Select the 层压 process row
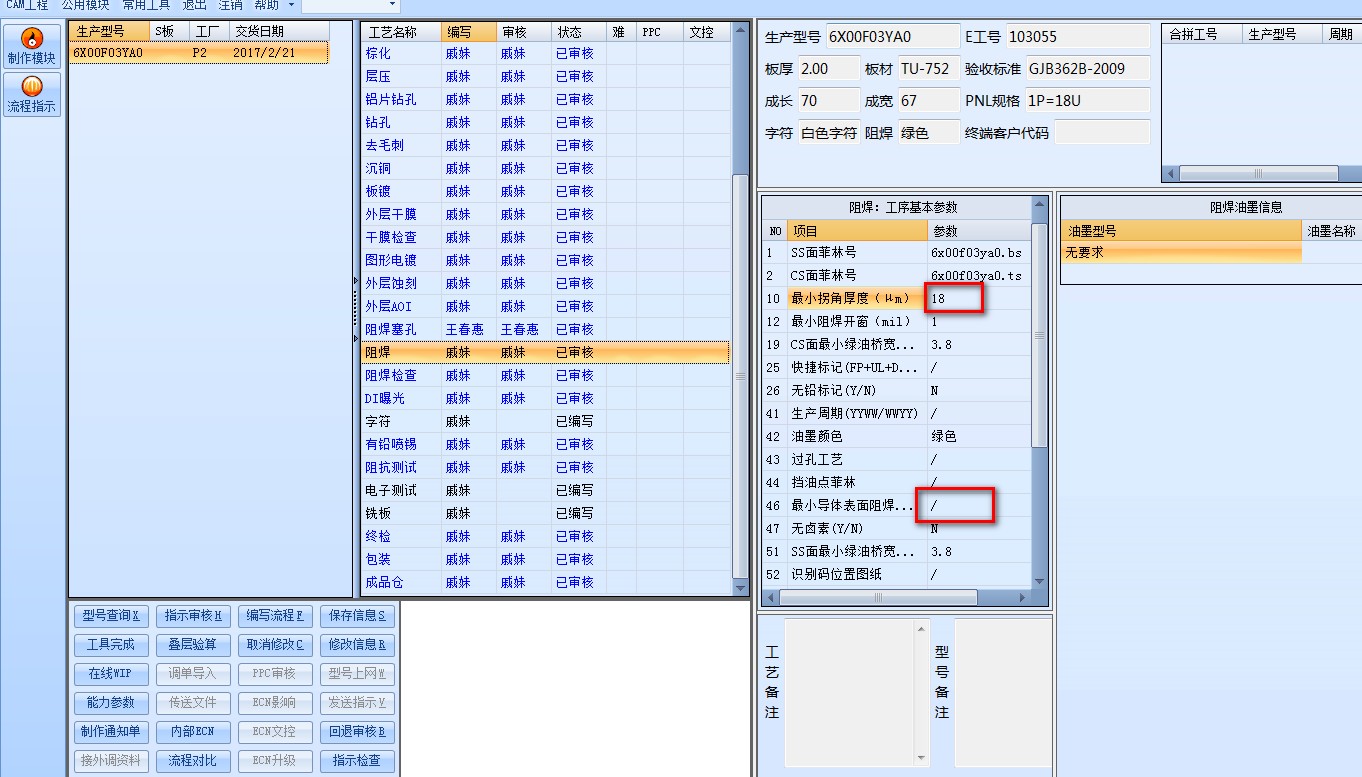 [x=546, y=77]
